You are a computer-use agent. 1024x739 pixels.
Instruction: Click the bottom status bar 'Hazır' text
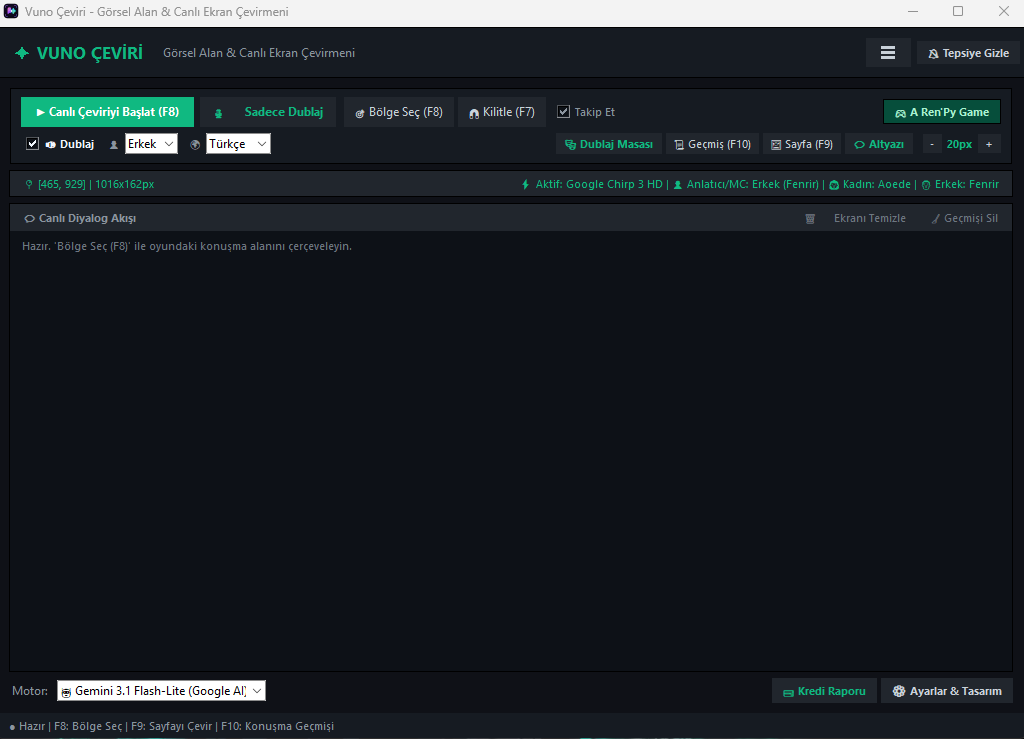pos(32,727)
